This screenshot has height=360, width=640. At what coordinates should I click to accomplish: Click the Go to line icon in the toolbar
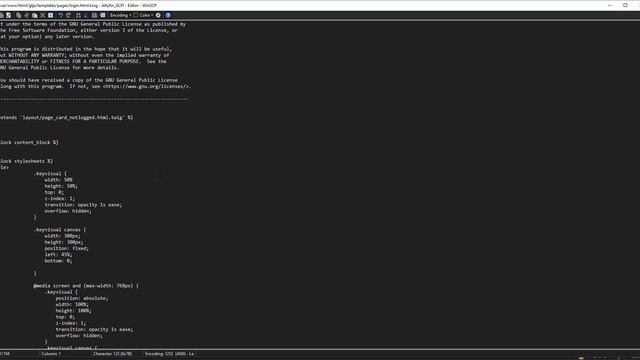click(x=103, y=15)
